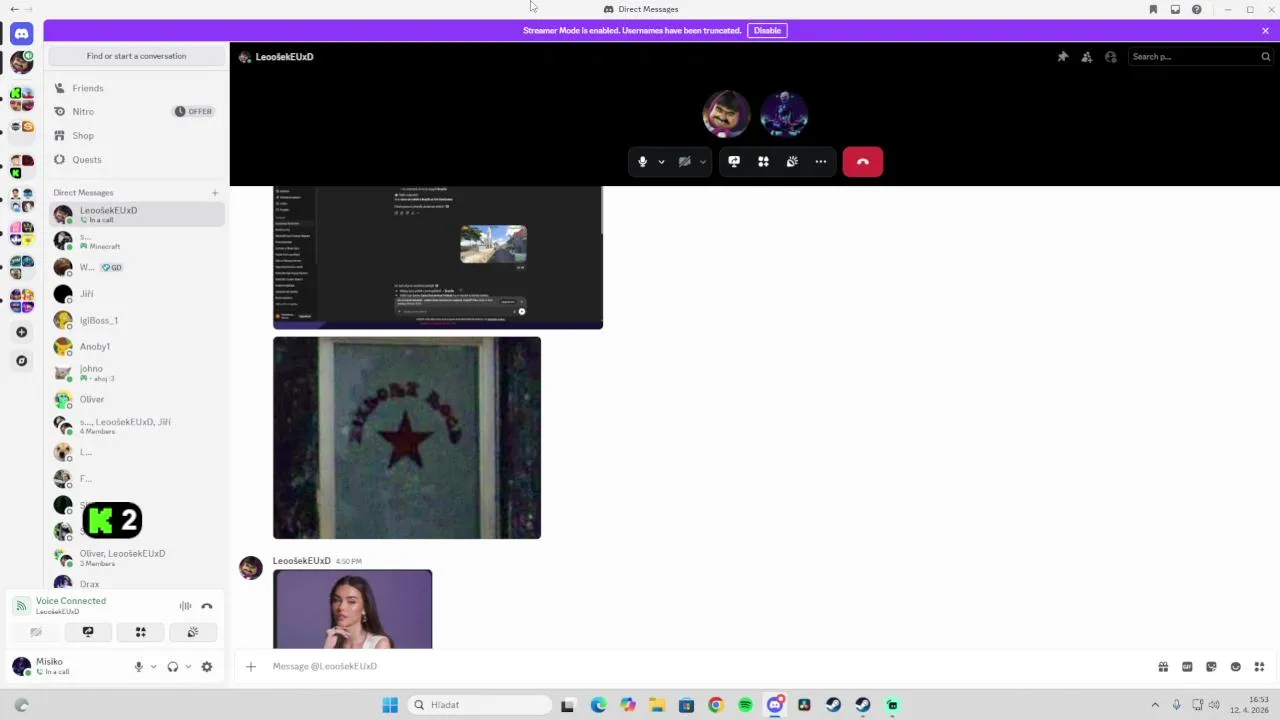1280x720 pixels.
Task: Click Find or start a conversation box
Action: tap(136, 56)
